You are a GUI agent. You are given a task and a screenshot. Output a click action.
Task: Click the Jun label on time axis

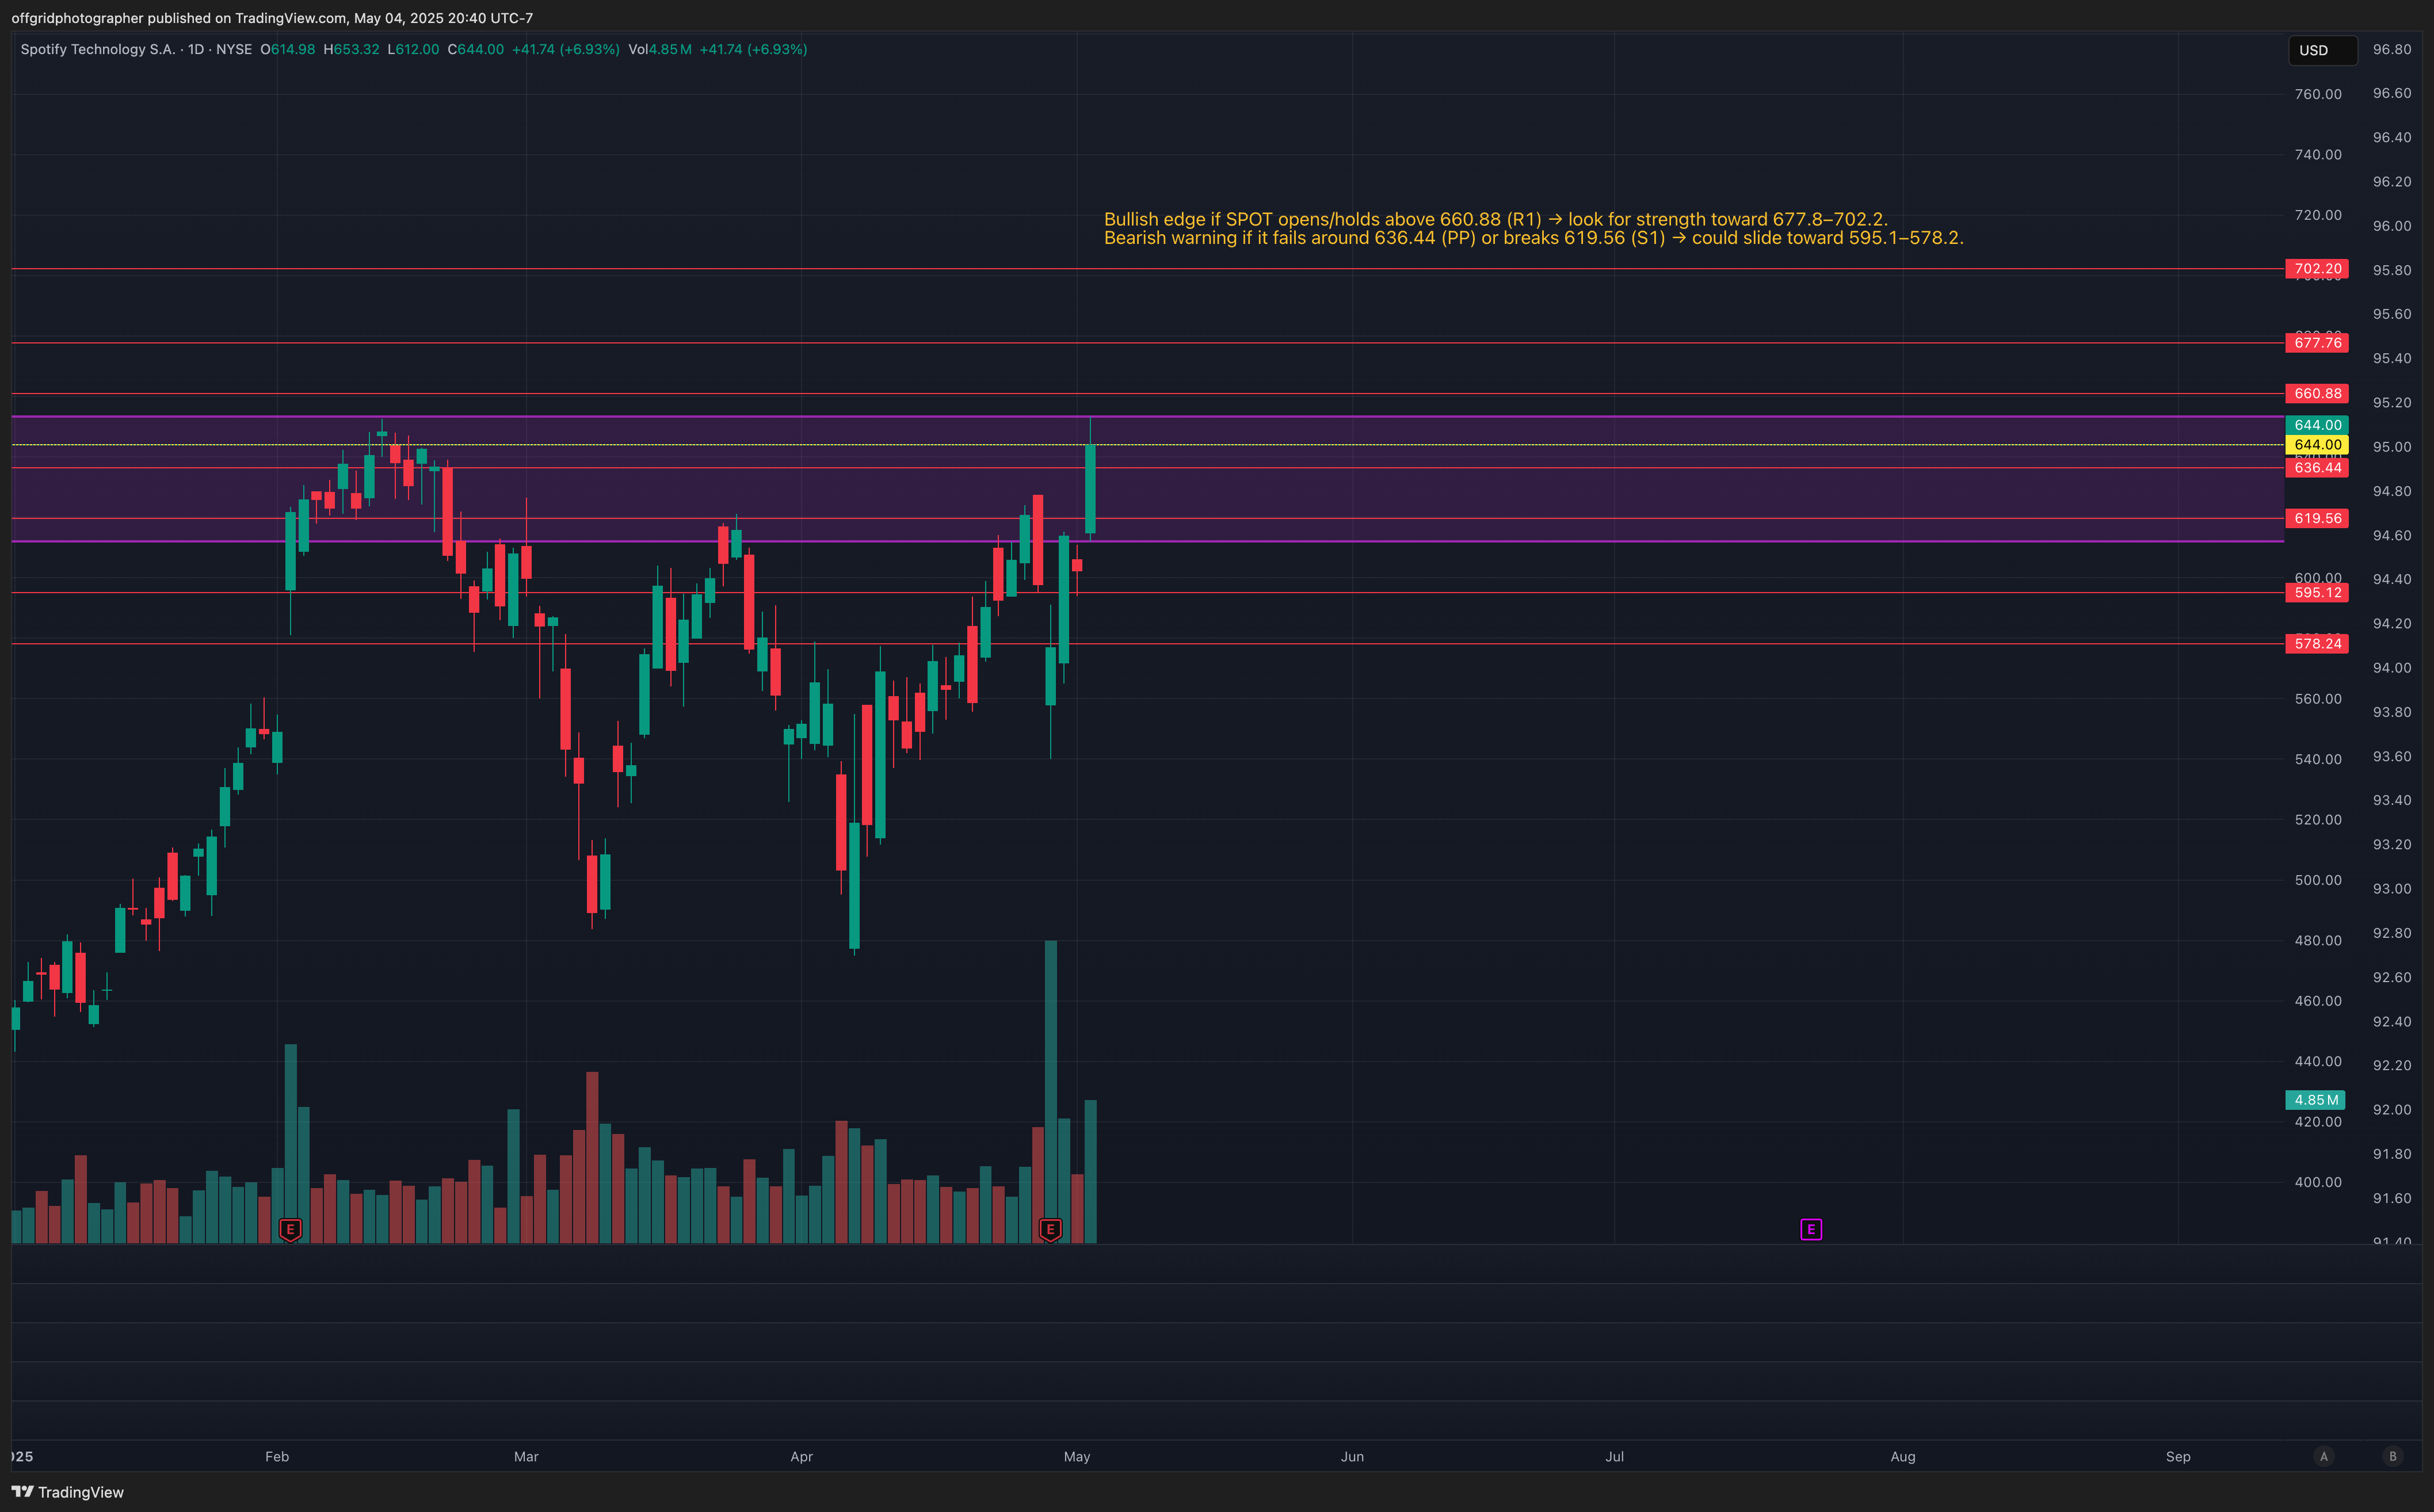[1352, 1457]
